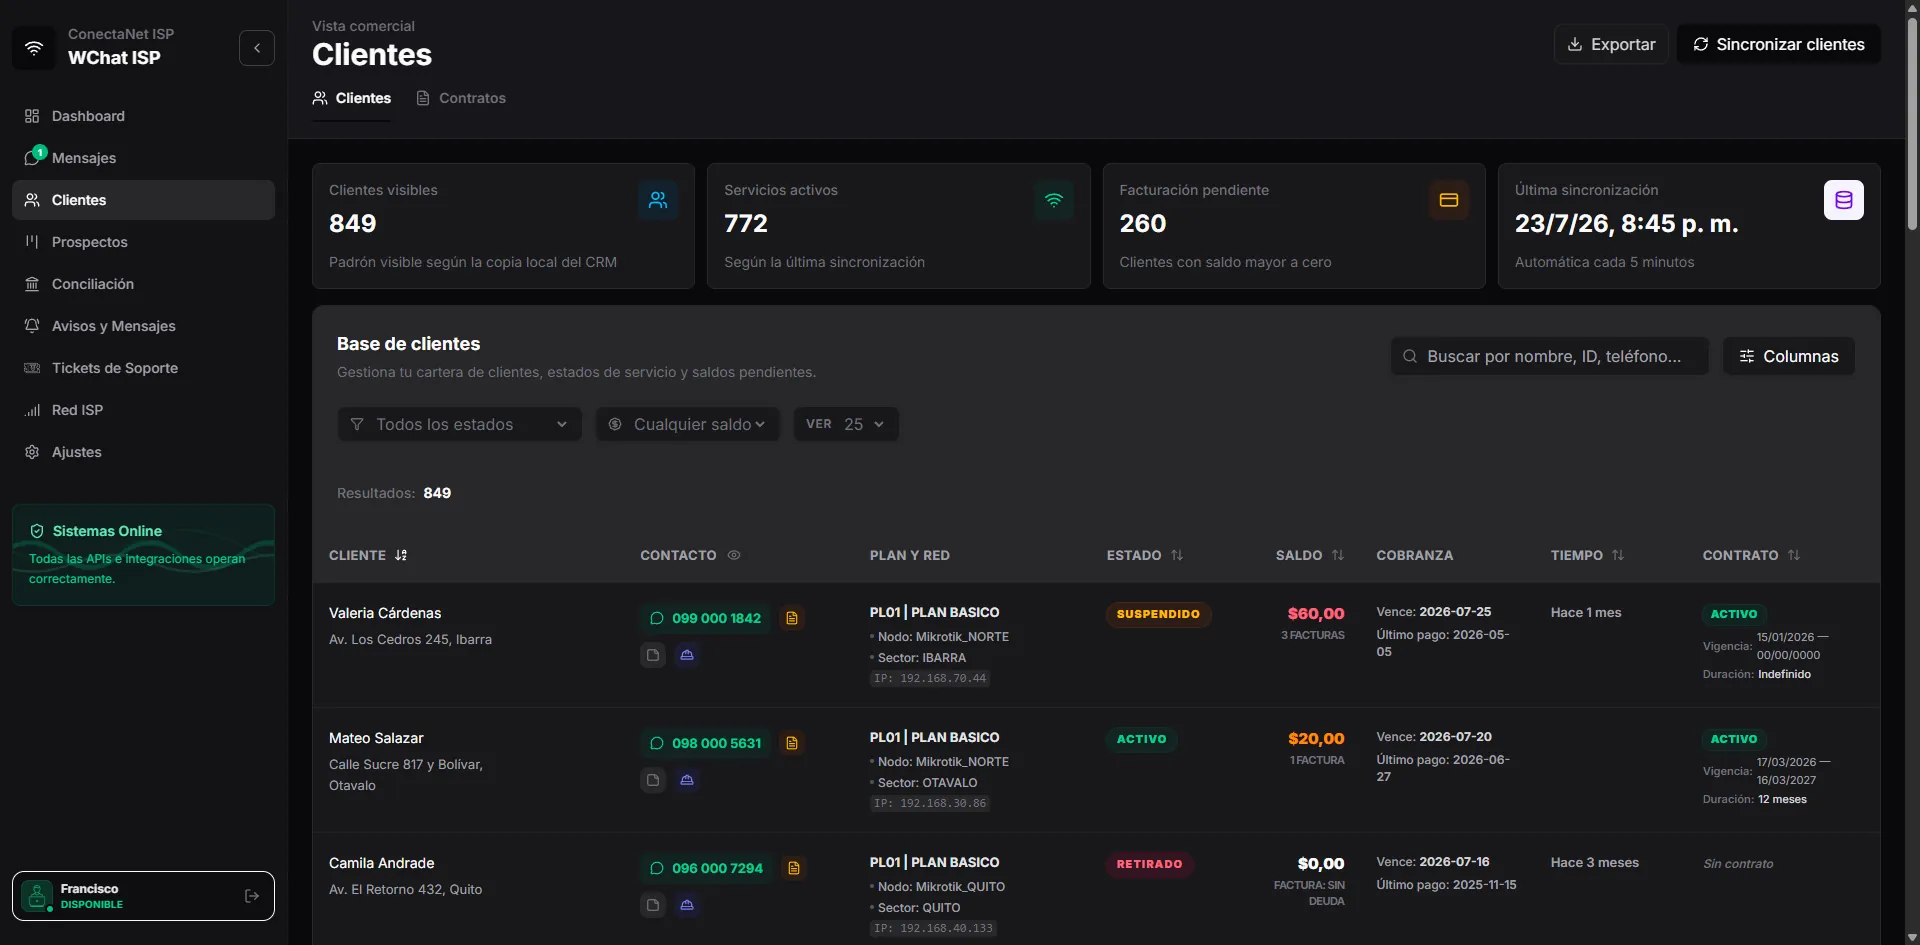
Task: Toggle contact visibility eye in CONTACTO header
Action: click(x=734, y=555)
